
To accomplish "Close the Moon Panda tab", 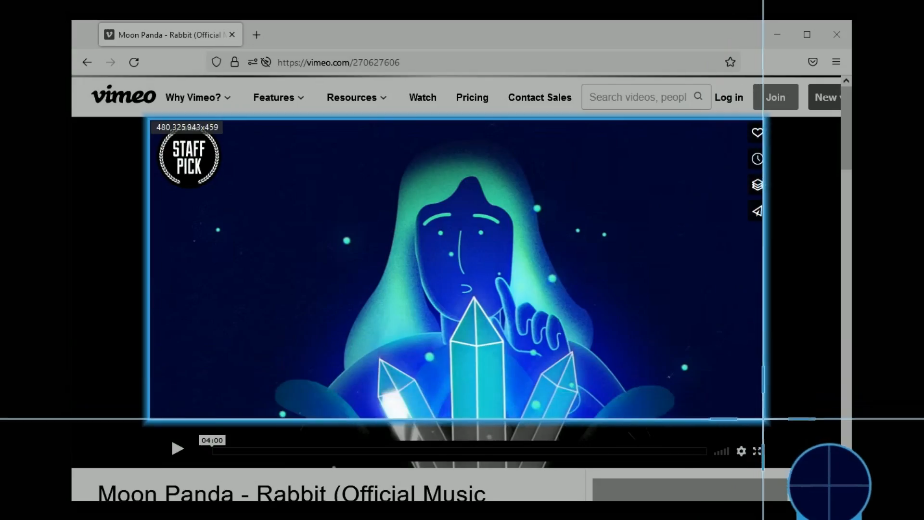I will click(232, 35).
